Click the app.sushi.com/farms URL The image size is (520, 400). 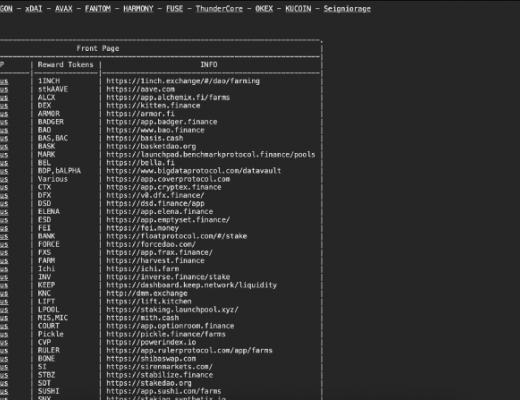click(164, 391)
